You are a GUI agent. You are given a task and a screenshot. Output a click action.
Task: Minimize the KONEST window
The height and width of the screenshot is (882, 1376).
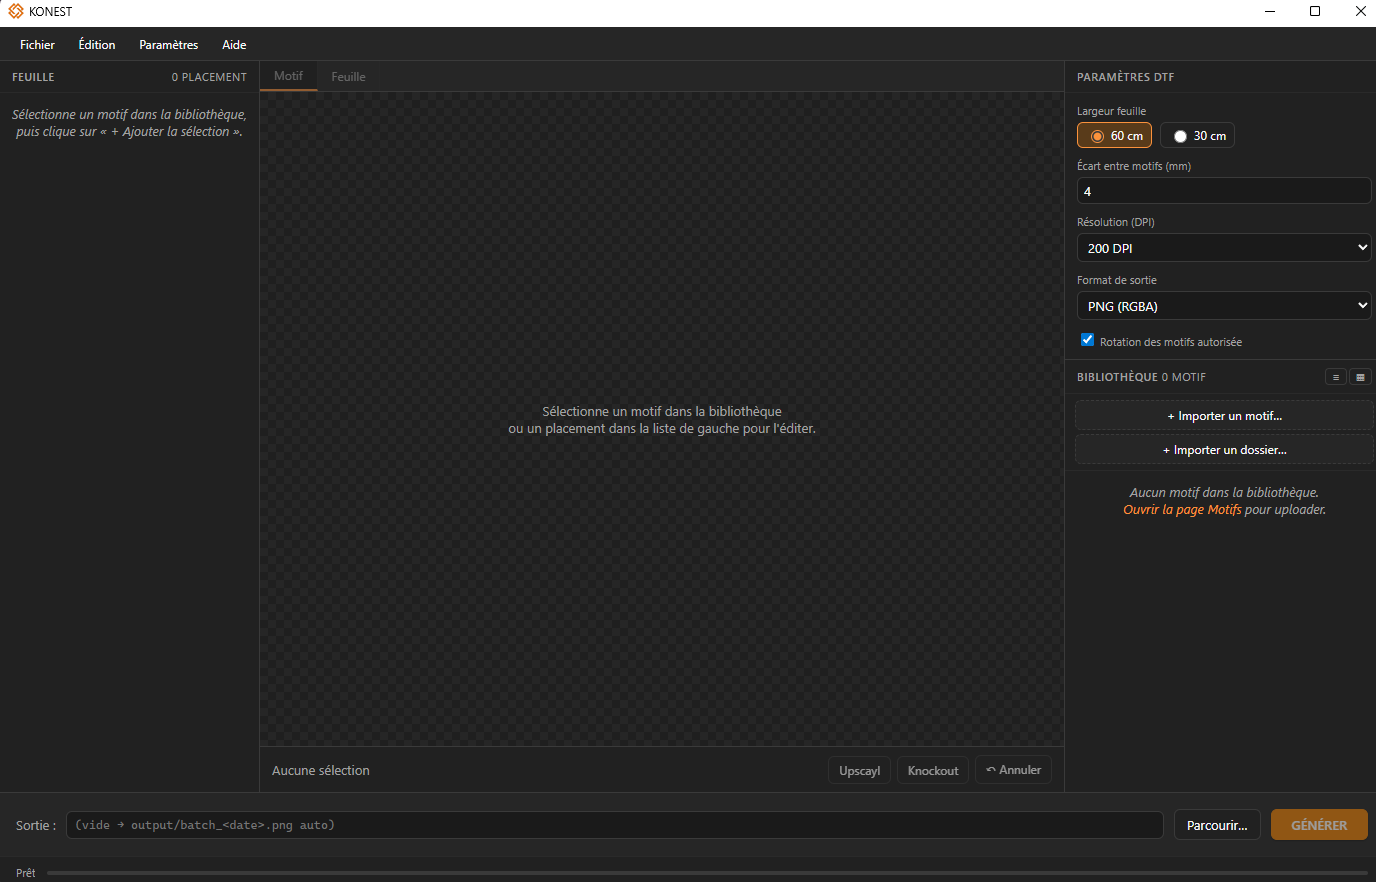[1270, 11]
